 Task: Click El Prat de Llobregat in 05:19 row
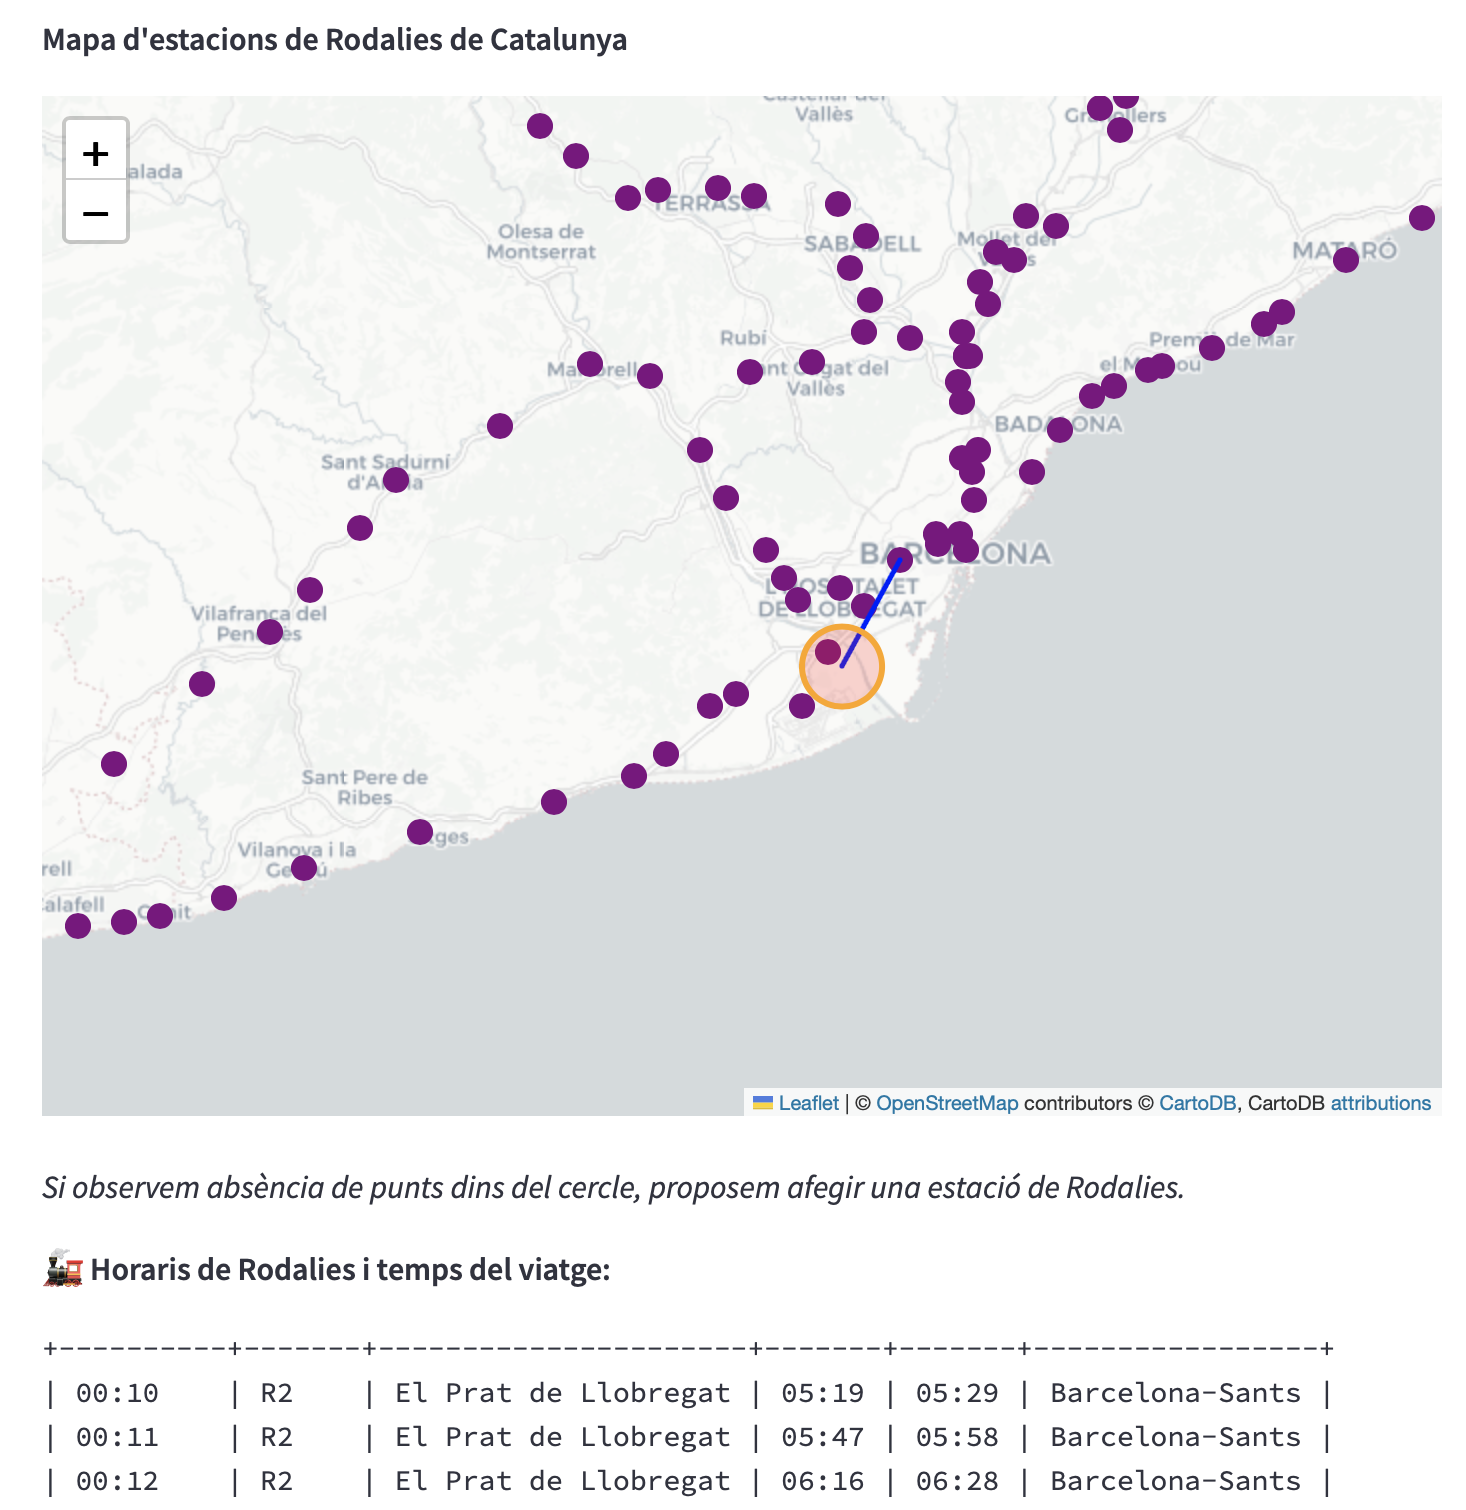pos(563,1393)
